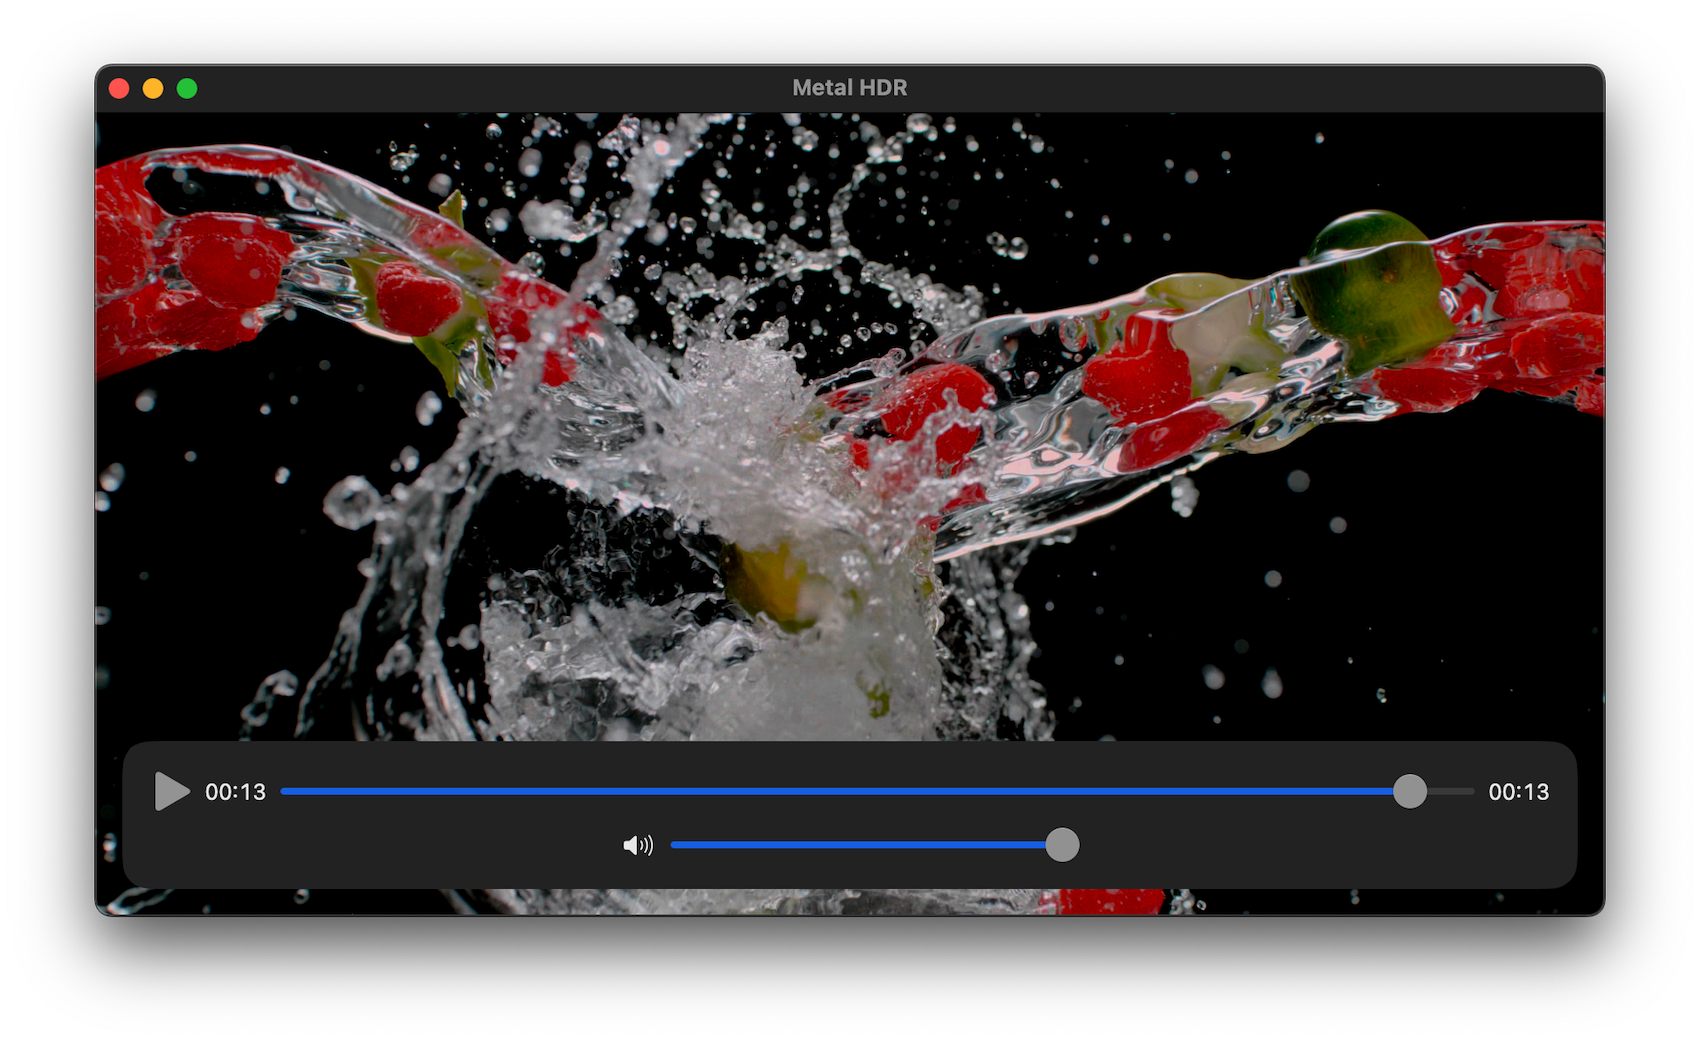Click the Metal HDR title bar text
Viewport: 1700px width, 1042px height.
[849, 87]
